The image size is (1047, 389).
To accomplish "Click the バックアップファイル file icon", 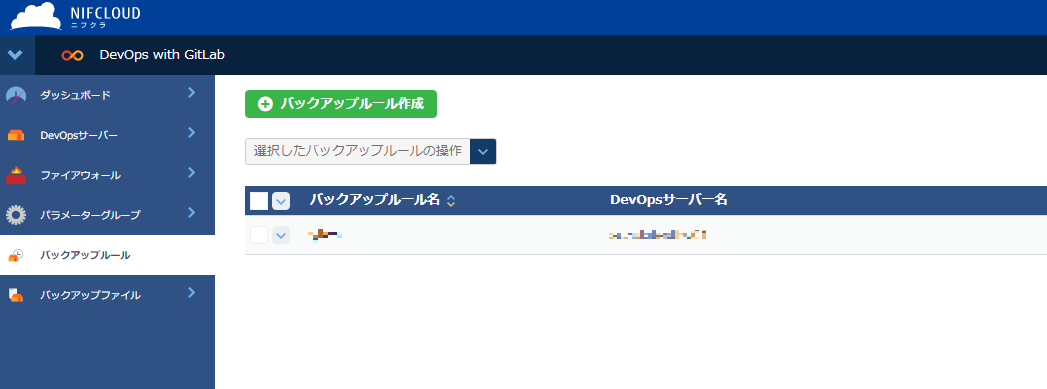I will (16, 295).
